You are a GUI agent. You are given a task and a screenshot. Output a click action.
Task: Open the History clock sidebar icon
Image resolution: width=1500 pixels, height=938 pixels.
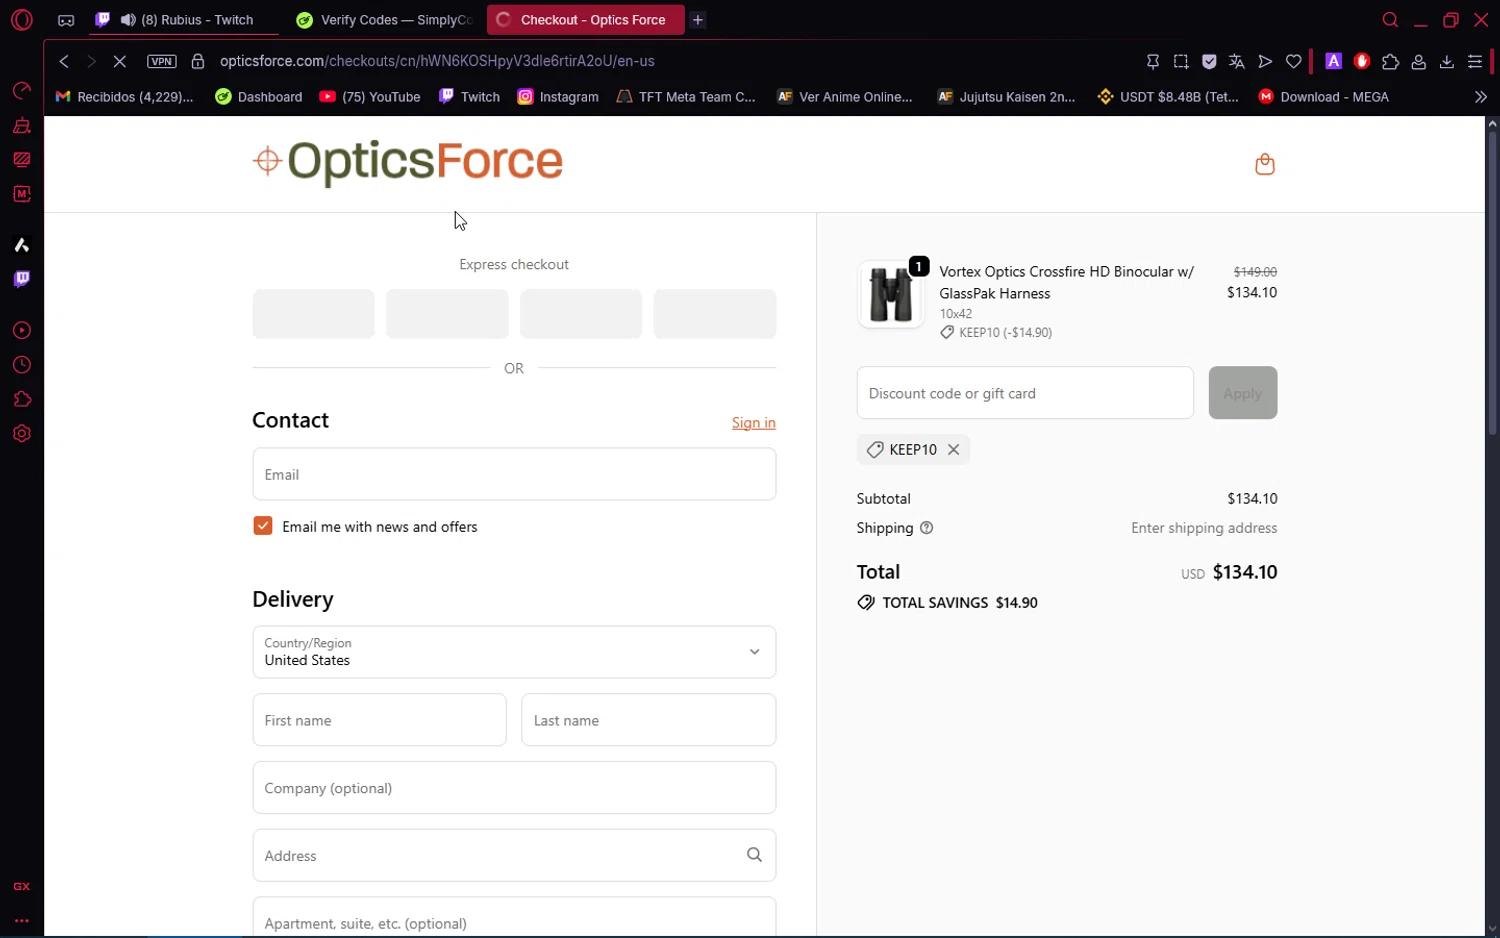coord(21,365)
